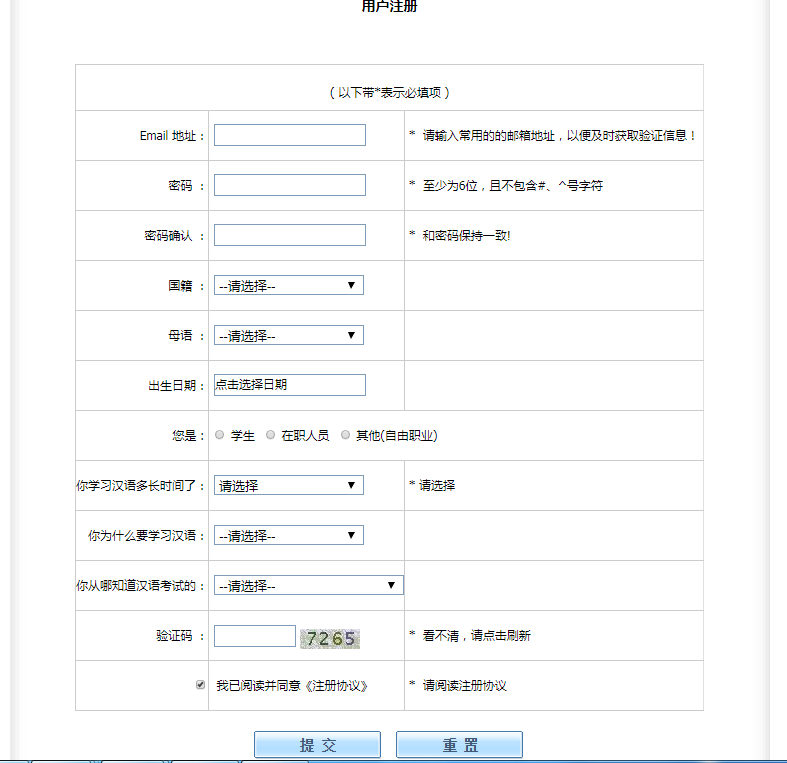Viewport: 787px width, 763px height.
Task: Toggle the 我已阅读并同意 agreement checkbox
Action: tap(201, 685)
